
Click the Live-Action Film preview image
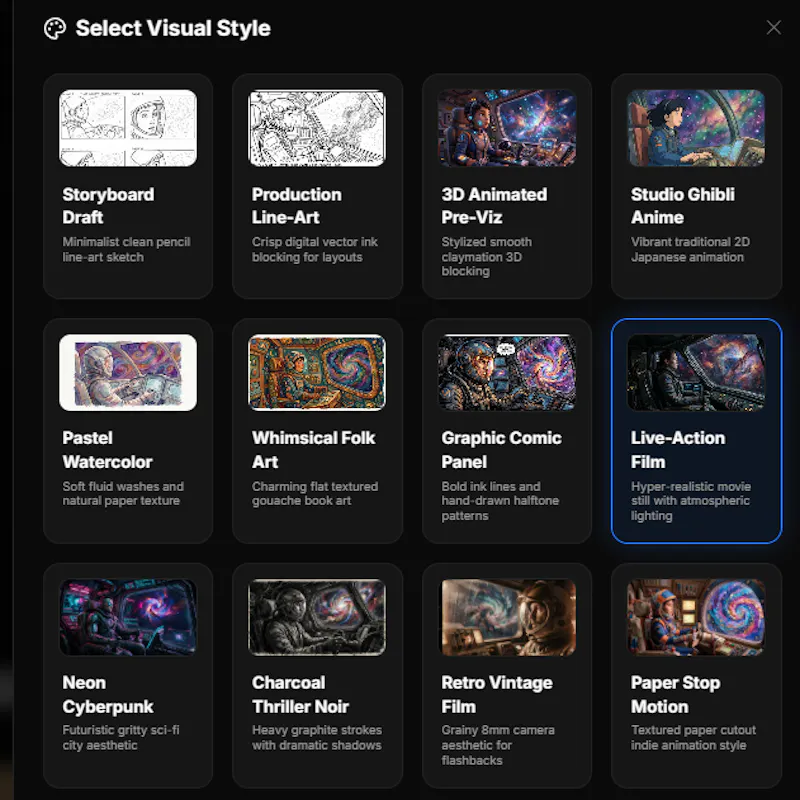tap(696, 372)
